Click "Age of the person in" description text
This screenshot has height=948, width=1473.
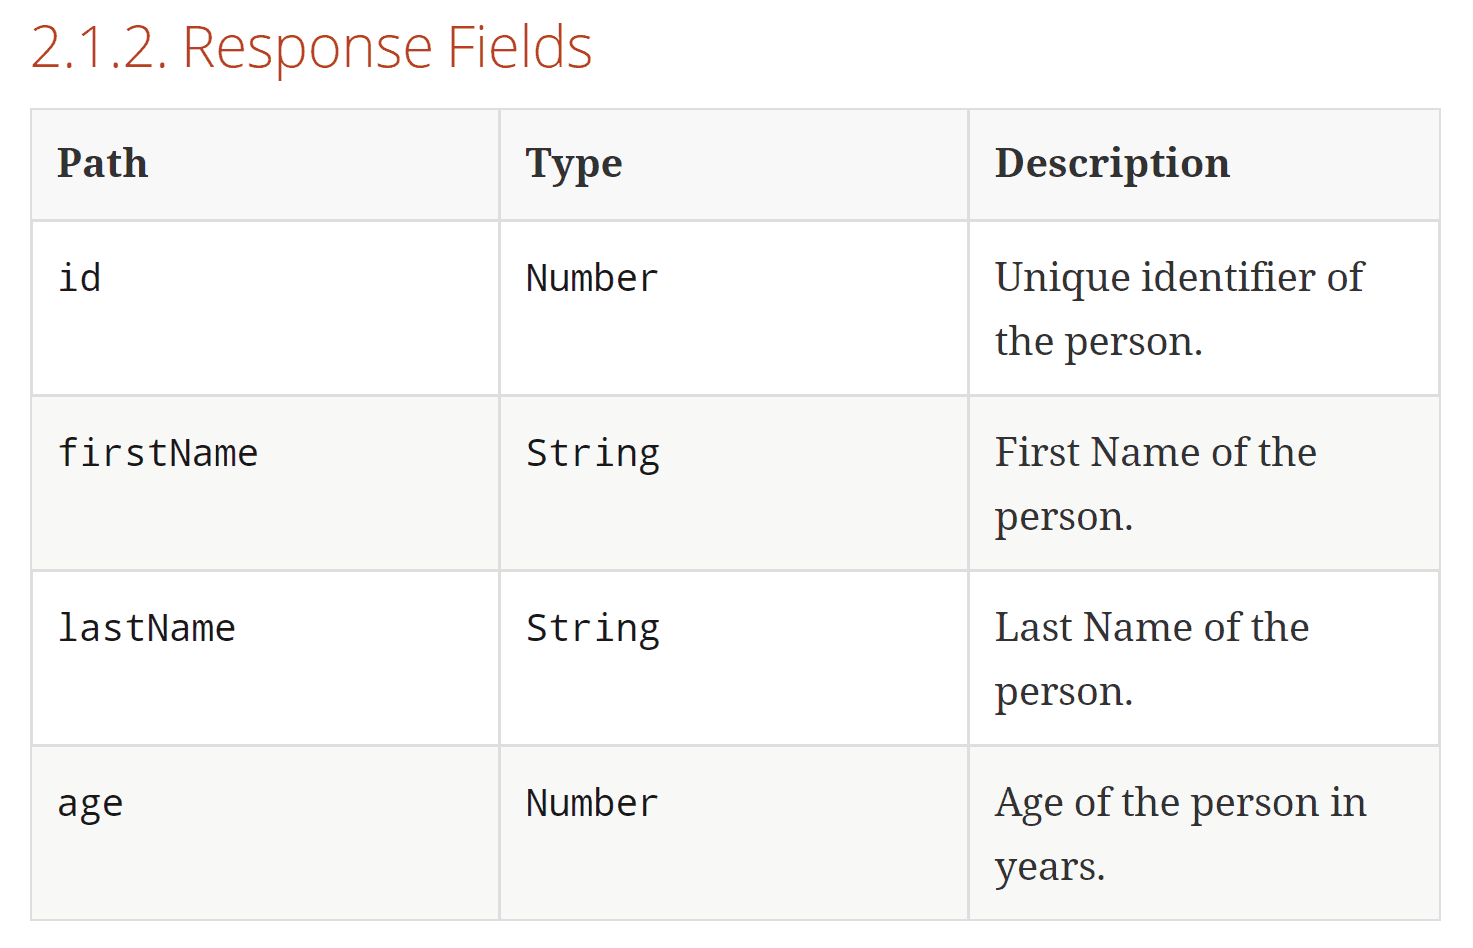[x=1180, y=803]
